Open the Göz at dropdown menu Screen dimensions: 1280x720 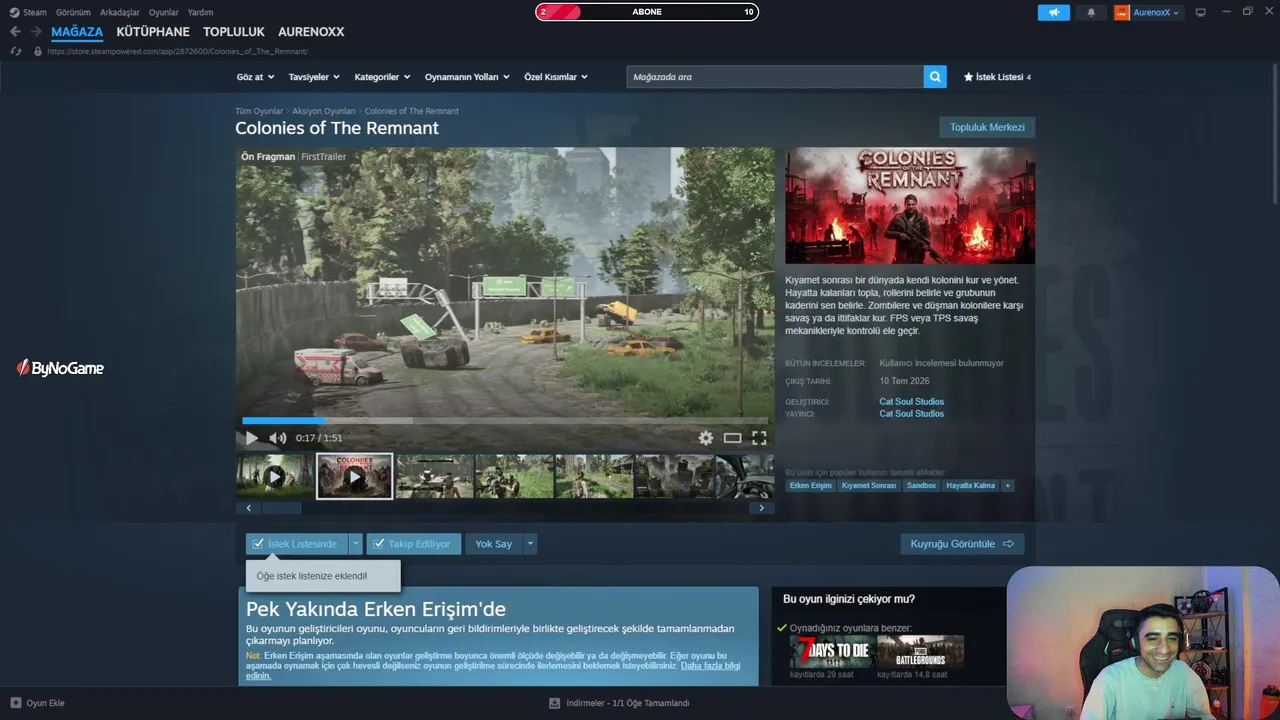point(255,77)
